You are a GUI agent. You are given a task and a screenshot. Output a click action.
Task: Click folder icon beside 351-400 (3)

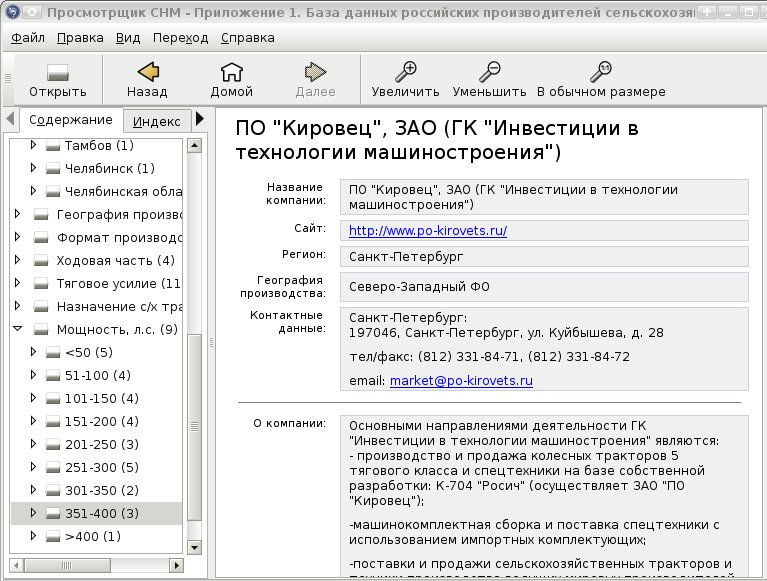(53, 514)
